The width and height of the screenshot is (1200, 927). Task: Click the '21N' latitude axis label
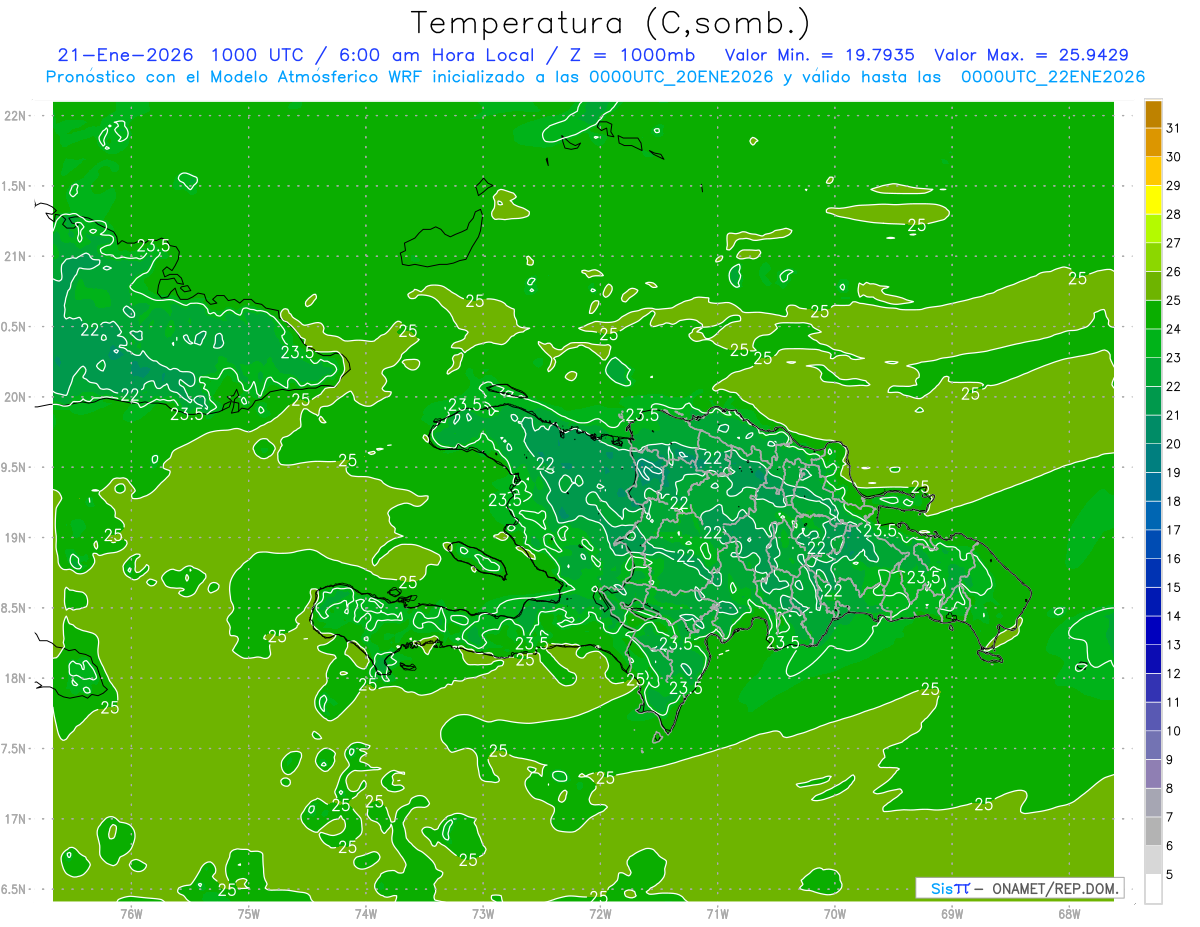click(x=15, y=257)
